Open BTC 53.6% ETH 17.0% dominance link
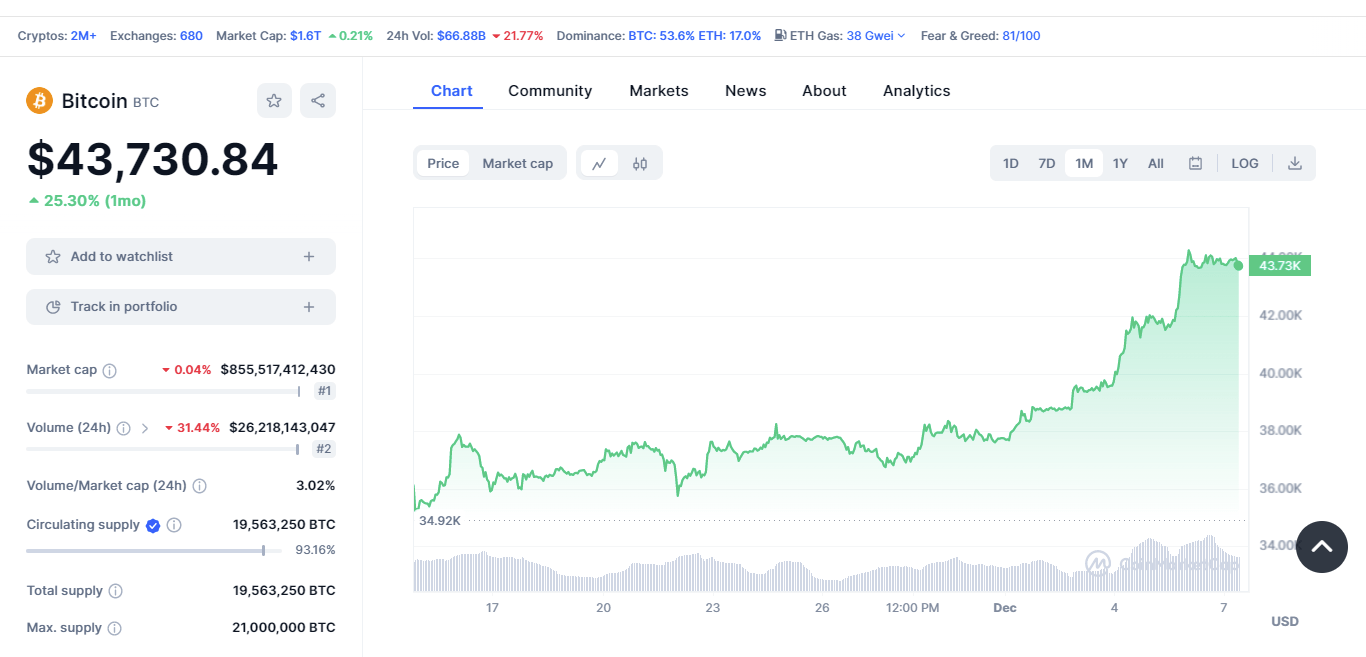Screen dimensions: 1366x657 (695, 36)
